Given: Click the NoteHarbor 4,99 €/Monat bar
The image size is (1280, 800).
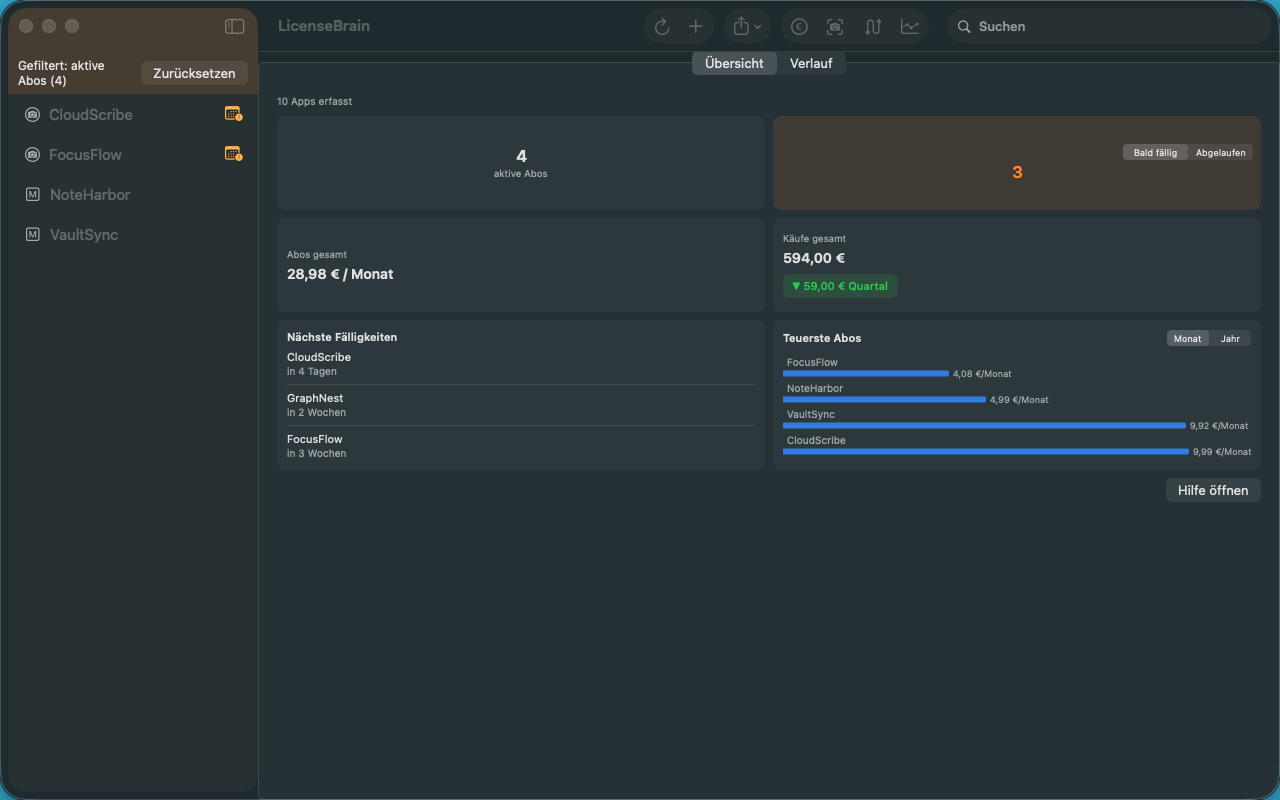Looking at the screenshot, I should (884, 399).
